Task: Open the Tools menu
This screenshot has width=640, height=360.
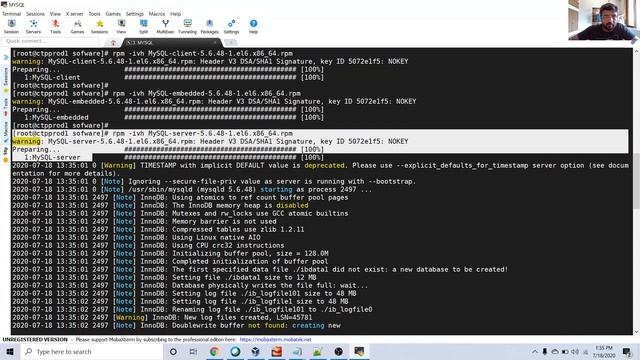Action: pyautogui.click(x=94, y=14)
